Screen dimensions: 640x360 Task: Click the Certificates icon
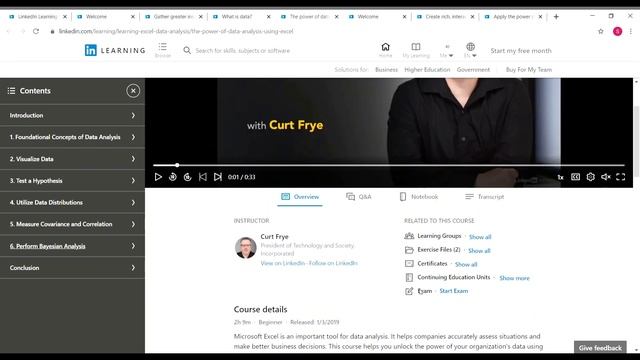[x=409, y=264]
